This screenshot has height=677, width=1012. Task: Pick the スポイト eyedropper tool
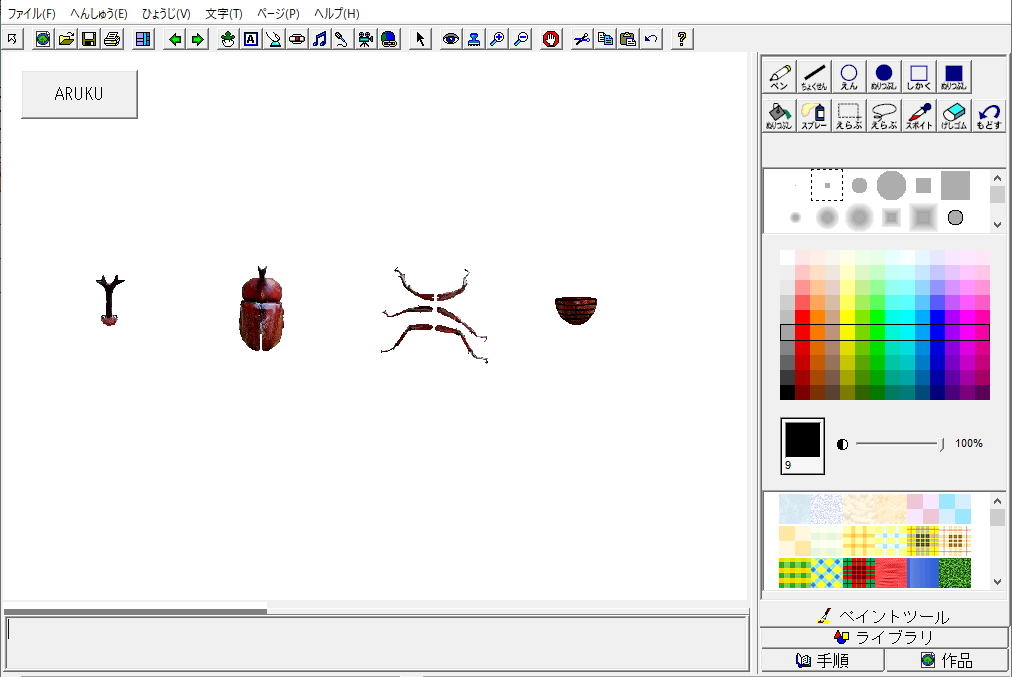[x=919, y=117]
